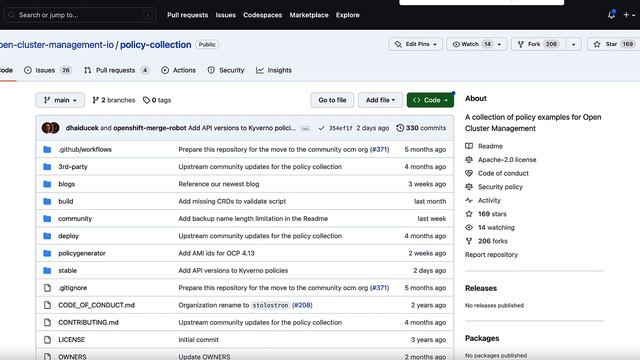This screenshot has width=640, height=360.
Task: Switch to the Insights tab
Action: (x=274, y=70)
